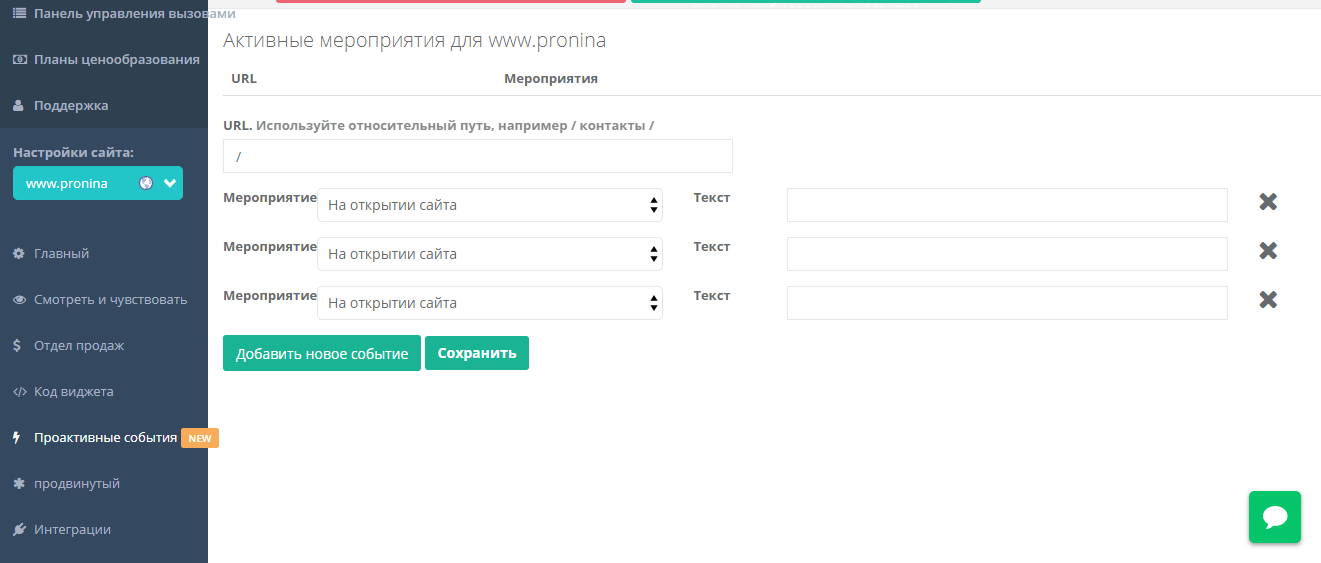This screenshot has width=1321, height=563.
Task: Open the green live chat bubble
Action: [1274, 516]
